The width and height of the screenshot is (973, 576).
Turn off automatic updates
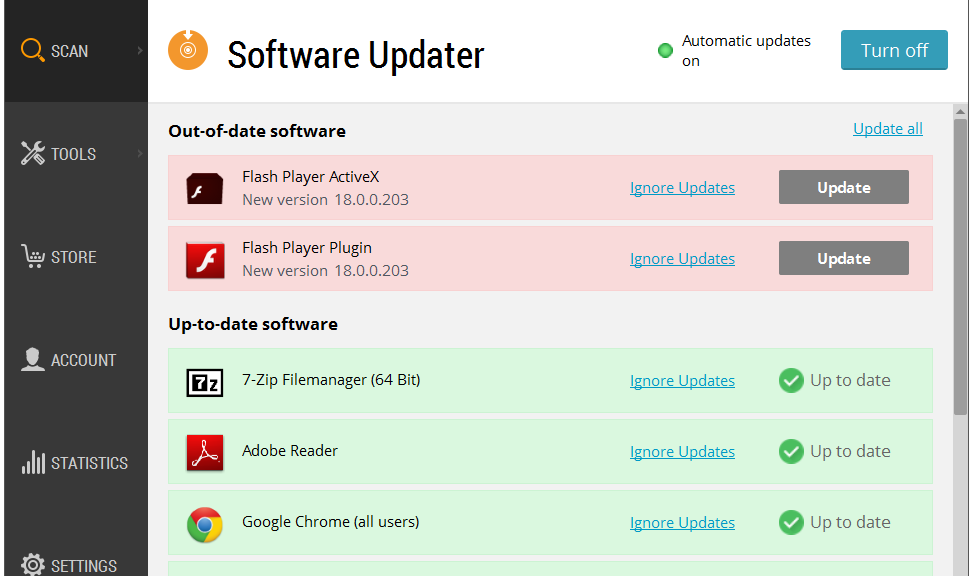pyautogui.click(x=894, y=50)
